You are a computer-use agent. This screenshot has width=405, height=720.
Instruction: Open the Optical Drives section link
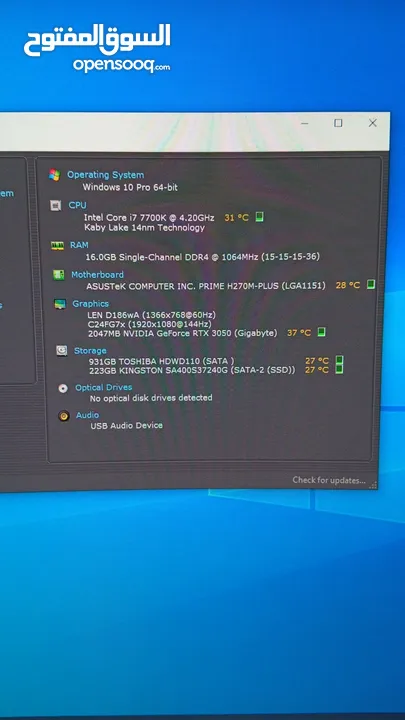(x=104, y=388)
